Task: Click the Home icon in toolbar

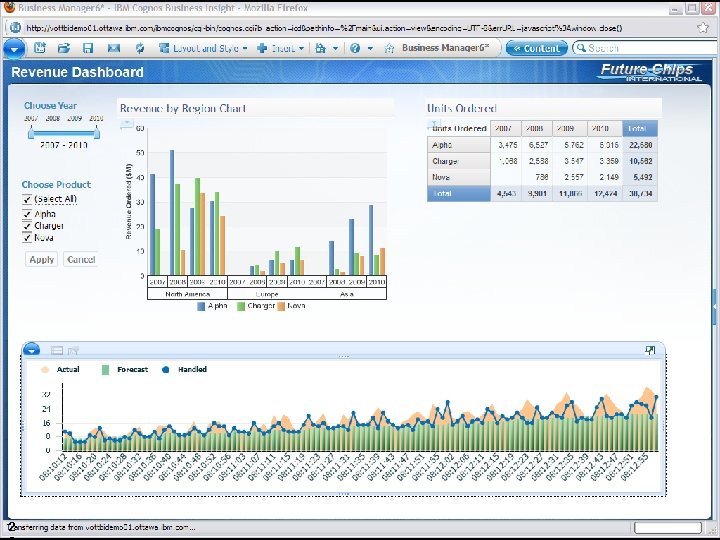Action: [x=389, y=48]
